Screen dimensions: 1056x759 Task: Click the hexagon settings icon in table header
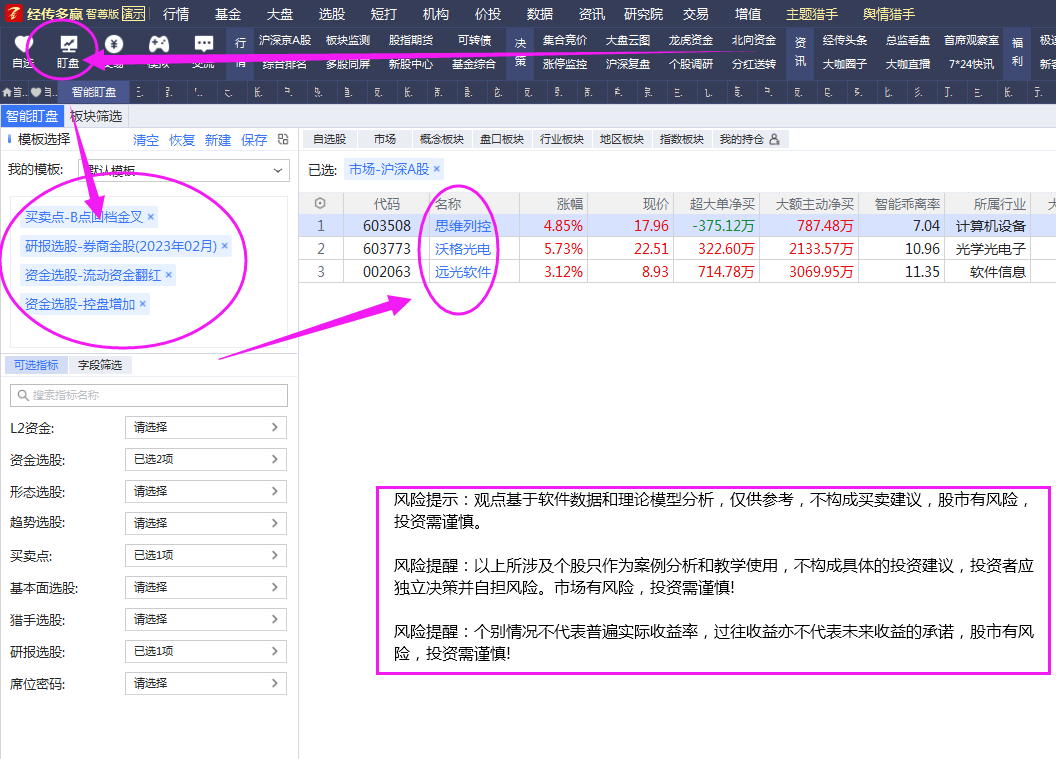pos(321,203)
